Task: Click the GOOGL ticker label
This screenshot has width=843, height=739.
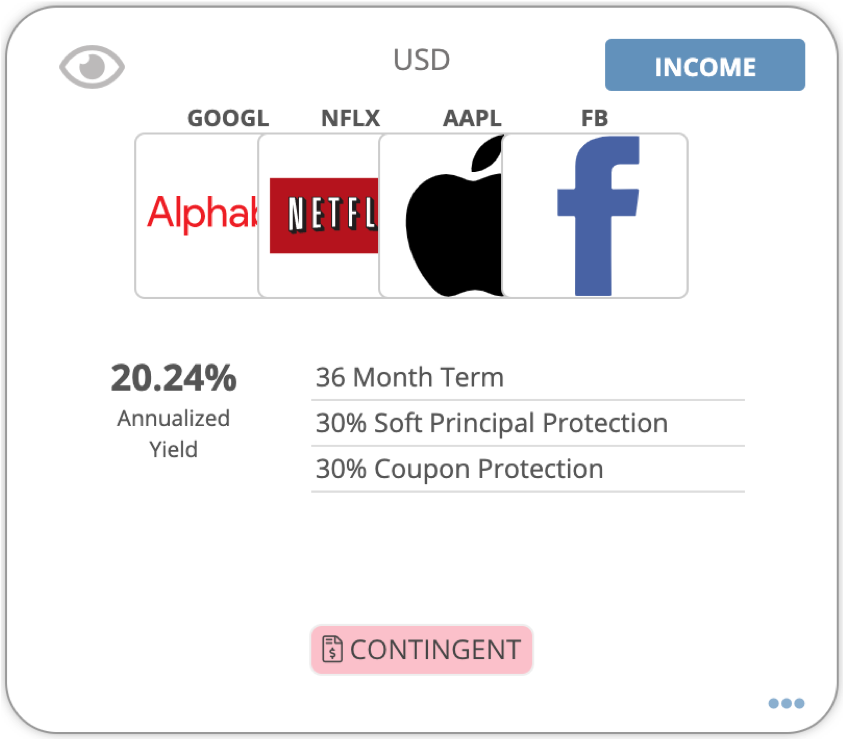Action: click(228, 118)
